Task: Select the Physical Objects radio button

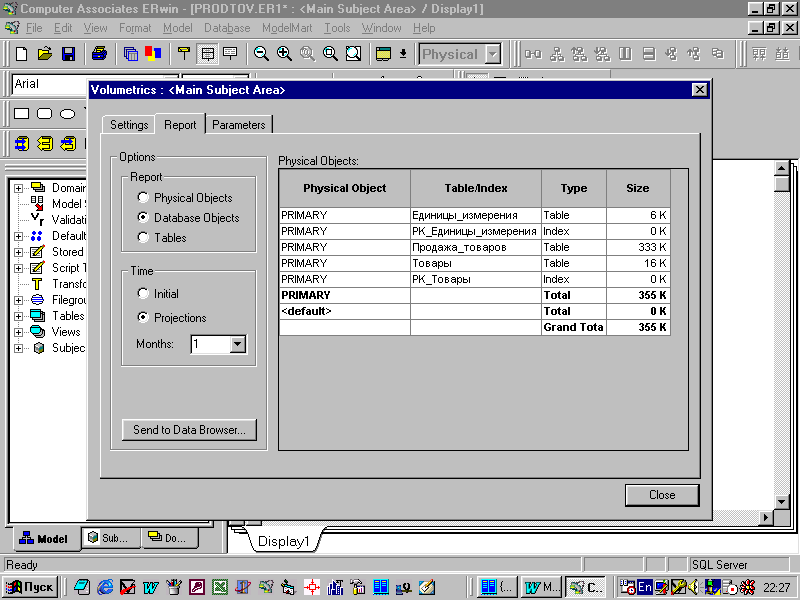Action: coord(143,197)
